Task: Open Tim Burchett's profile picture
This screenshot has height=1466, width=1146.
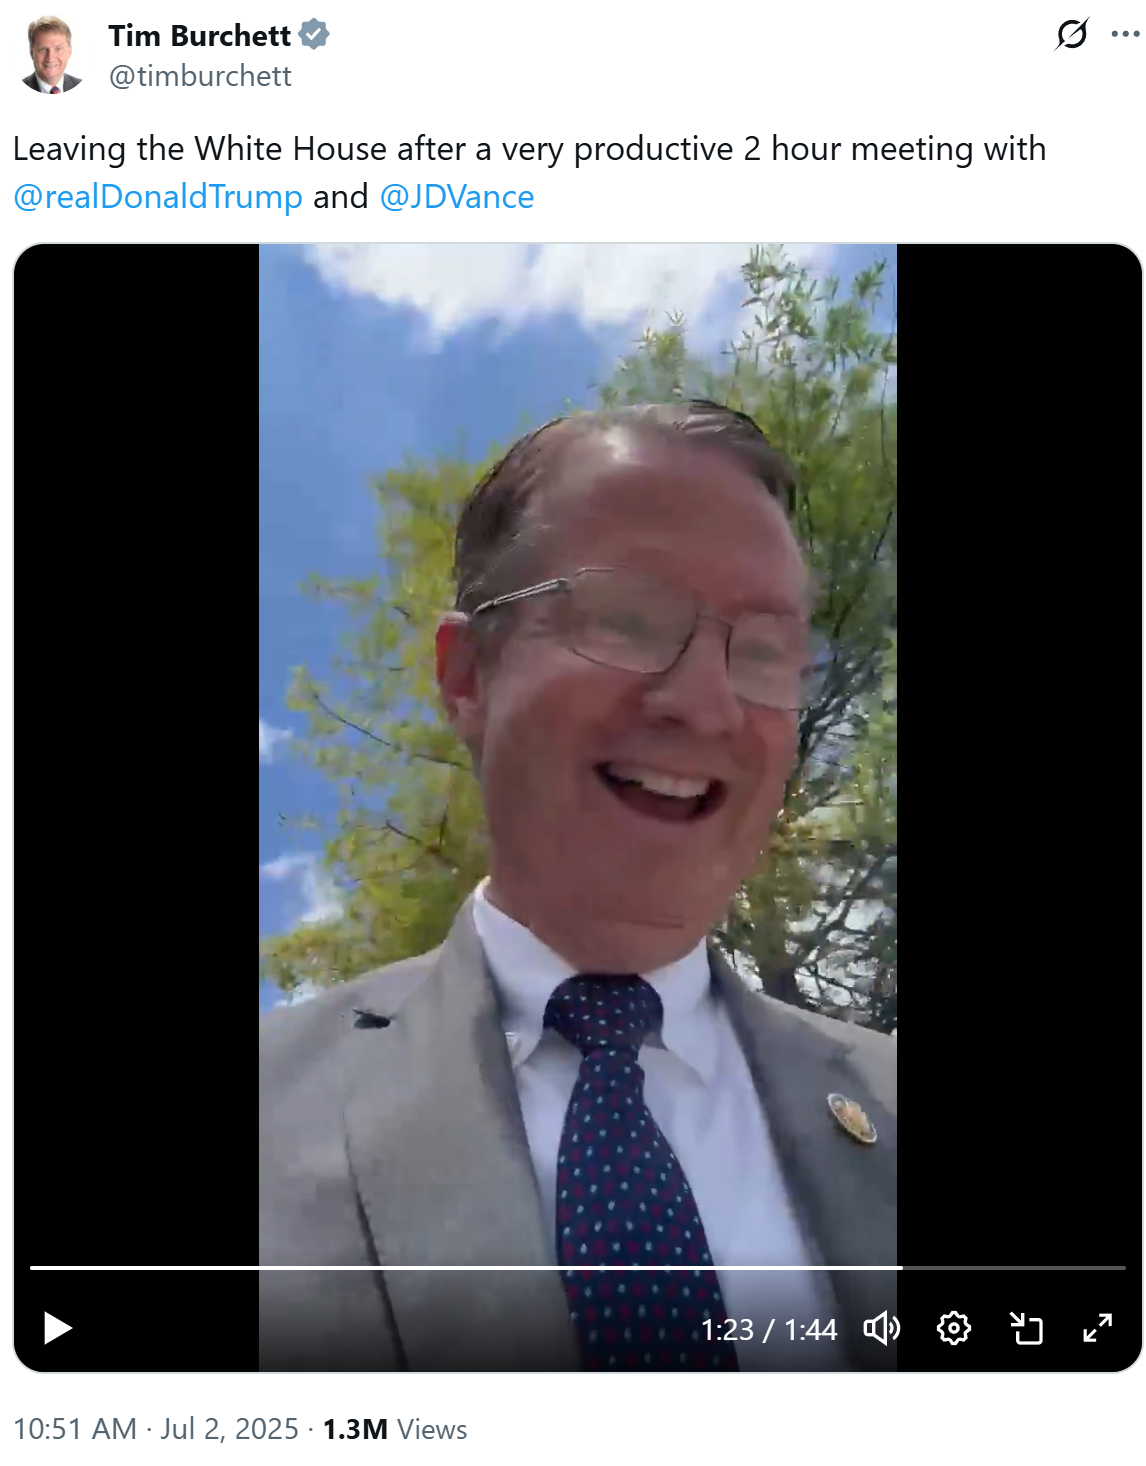Action: click(50, 55)
